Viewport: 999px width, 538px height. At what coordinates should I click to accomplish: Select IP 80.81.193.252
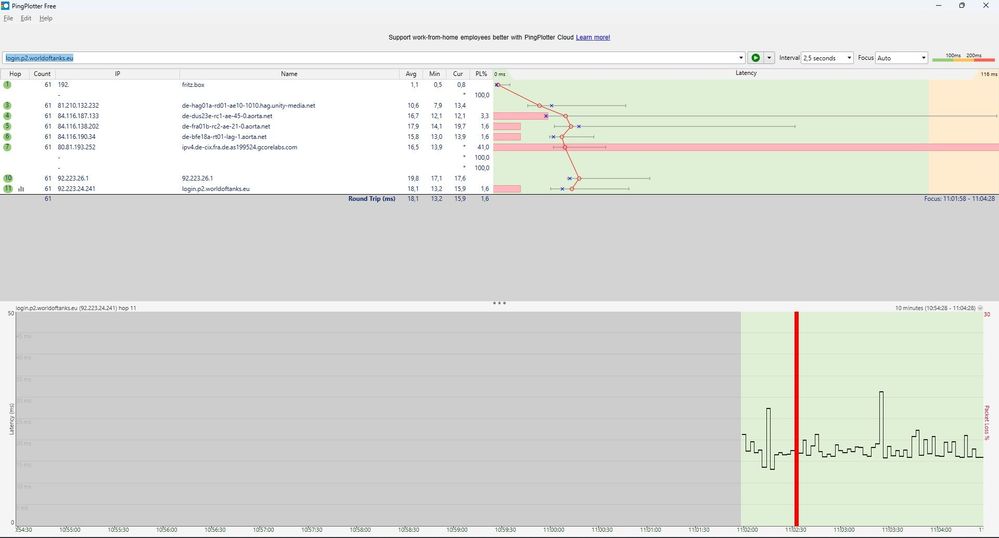[76, 147]
